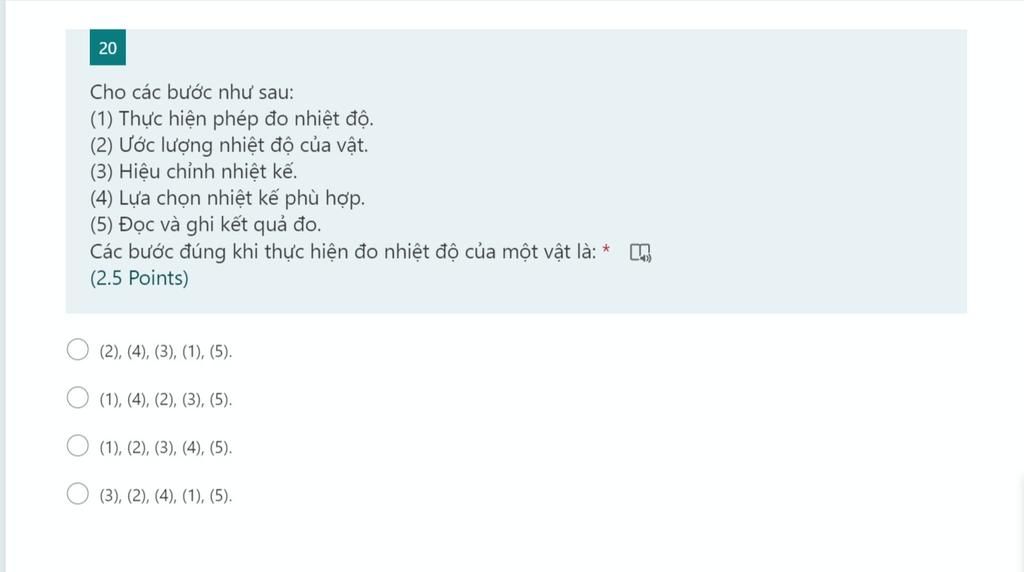Click answer label text (1), (4), (2), (3), (5)
Image resolution: width=1024 pixels, height=572 pixels.
pos(166,400)
